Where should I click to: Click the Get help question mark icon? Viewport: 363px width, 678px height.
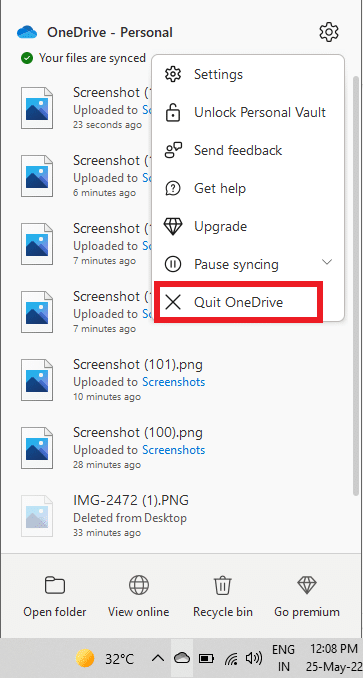(x=173, y=189)
